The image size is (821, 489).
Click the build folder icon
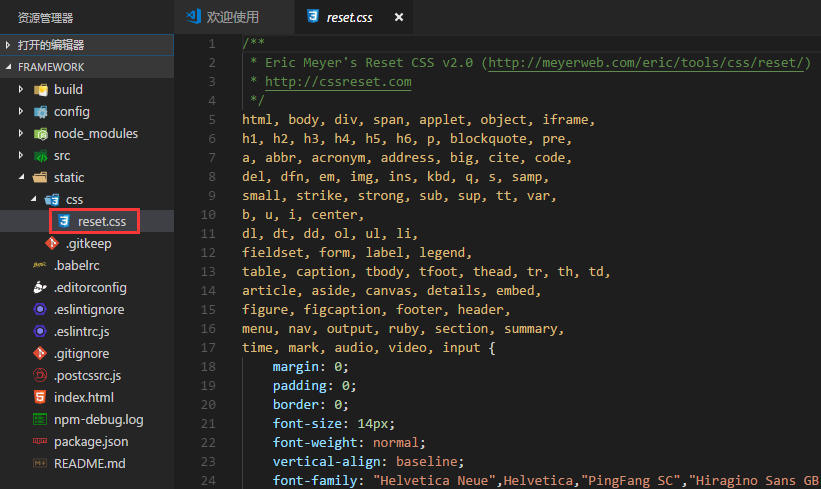click(41, 90)
